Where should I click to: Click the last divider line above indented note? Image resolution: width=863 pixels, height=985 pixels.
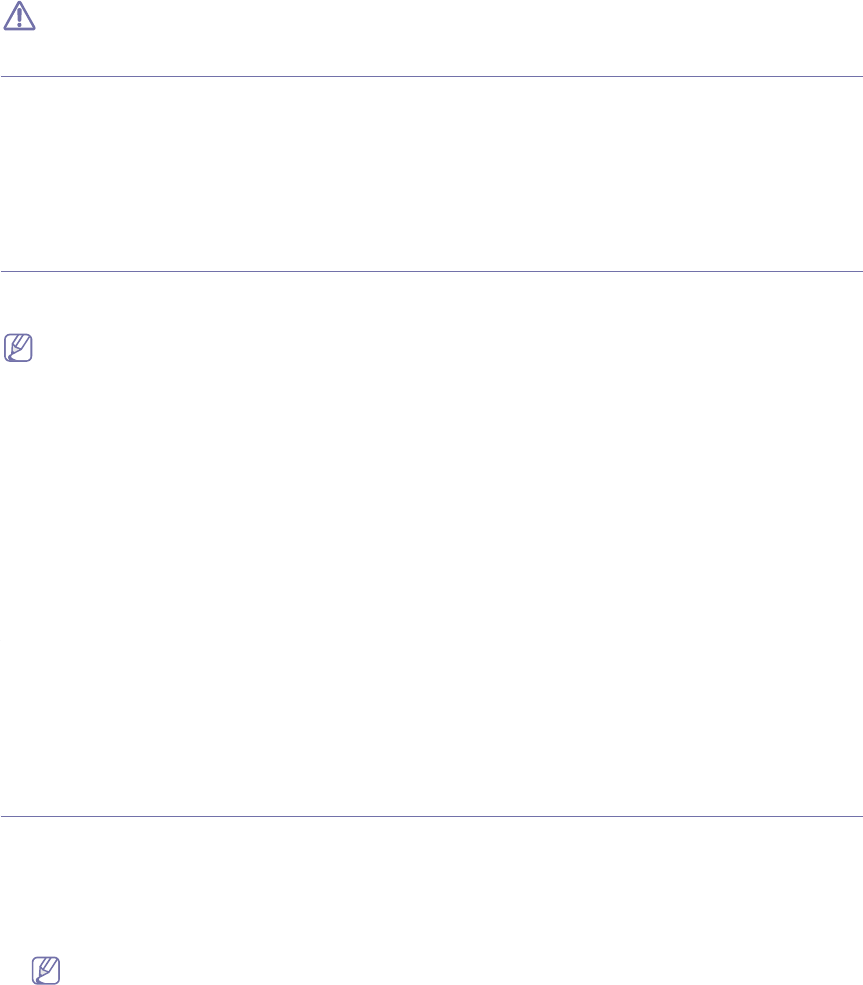point(431,817)
